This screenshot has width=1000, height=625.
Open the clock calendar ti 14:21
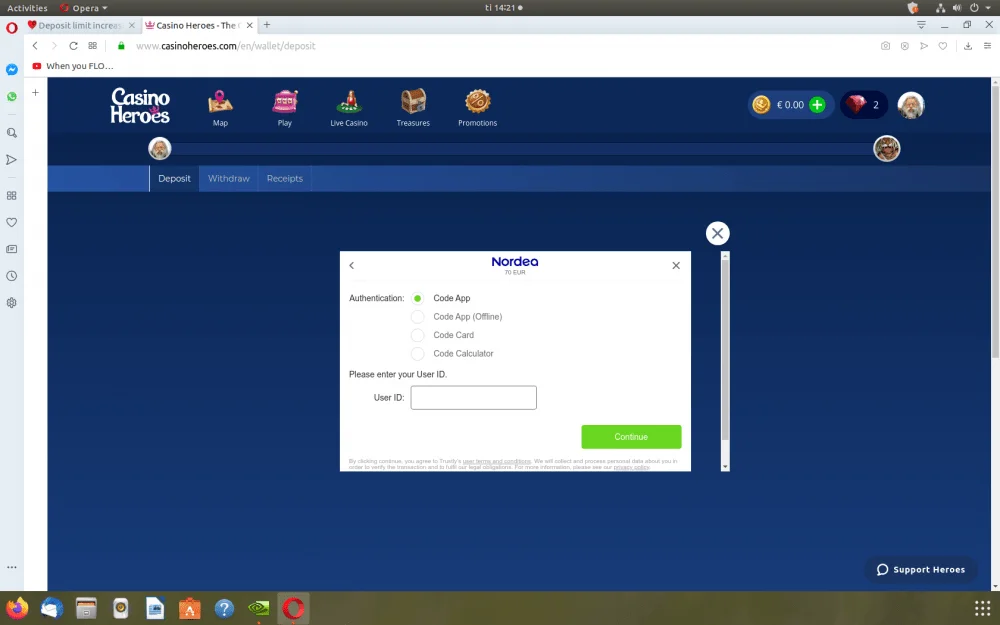(503, 8)
